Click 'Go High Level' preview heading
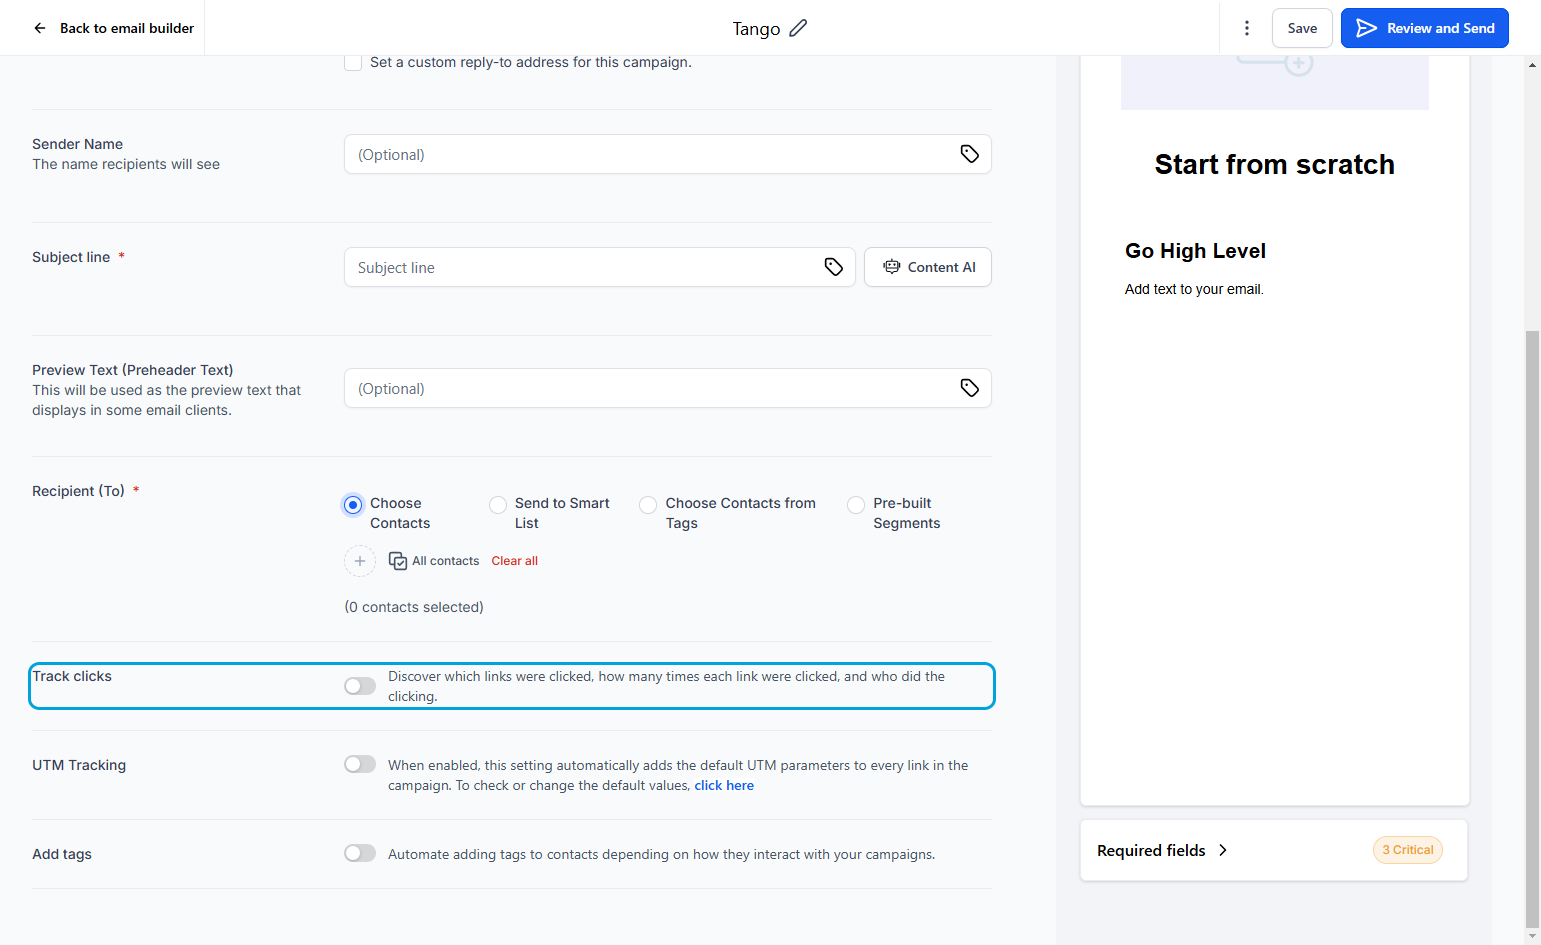The image size is (1541, 945). [1195, 251]
